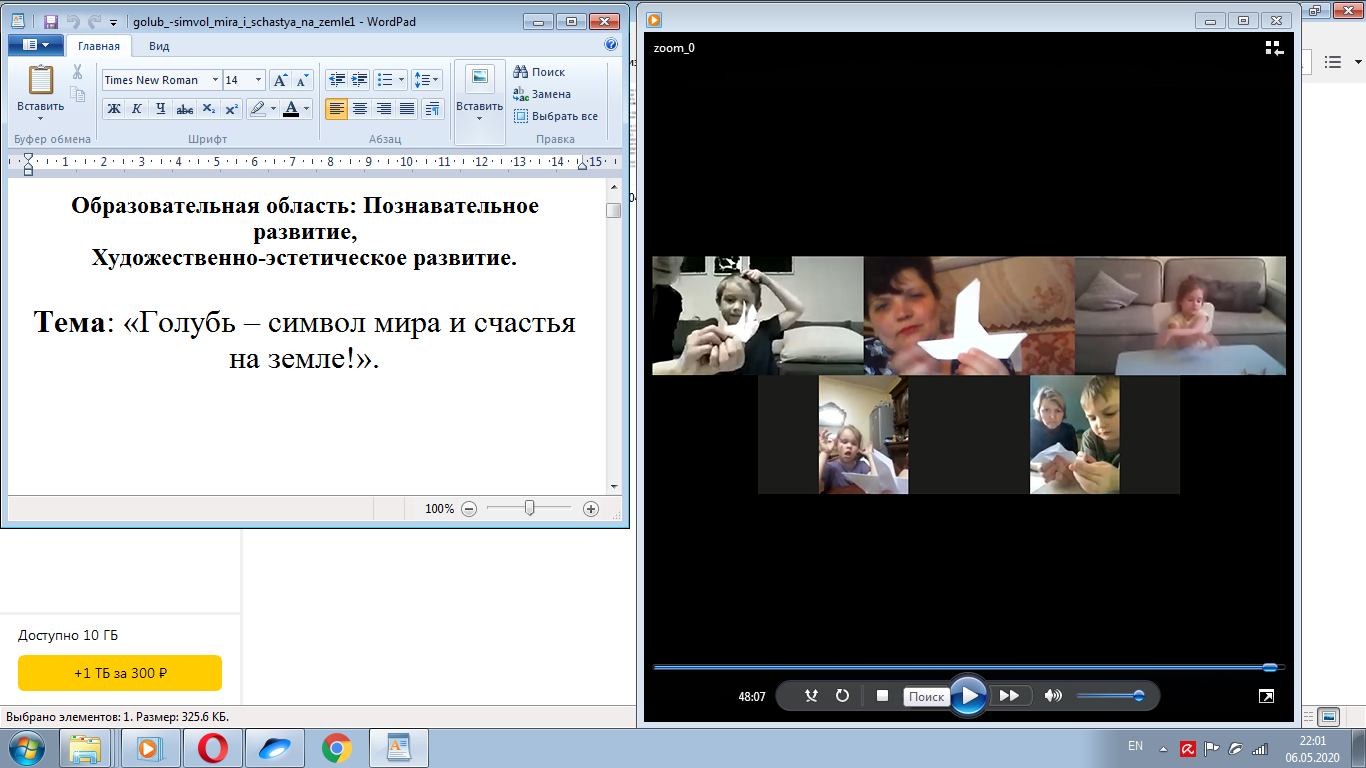Toggle italic formatting (К) button
Image resolution: width=1366 pixels, height=768 pixels.
coord(137,109)
